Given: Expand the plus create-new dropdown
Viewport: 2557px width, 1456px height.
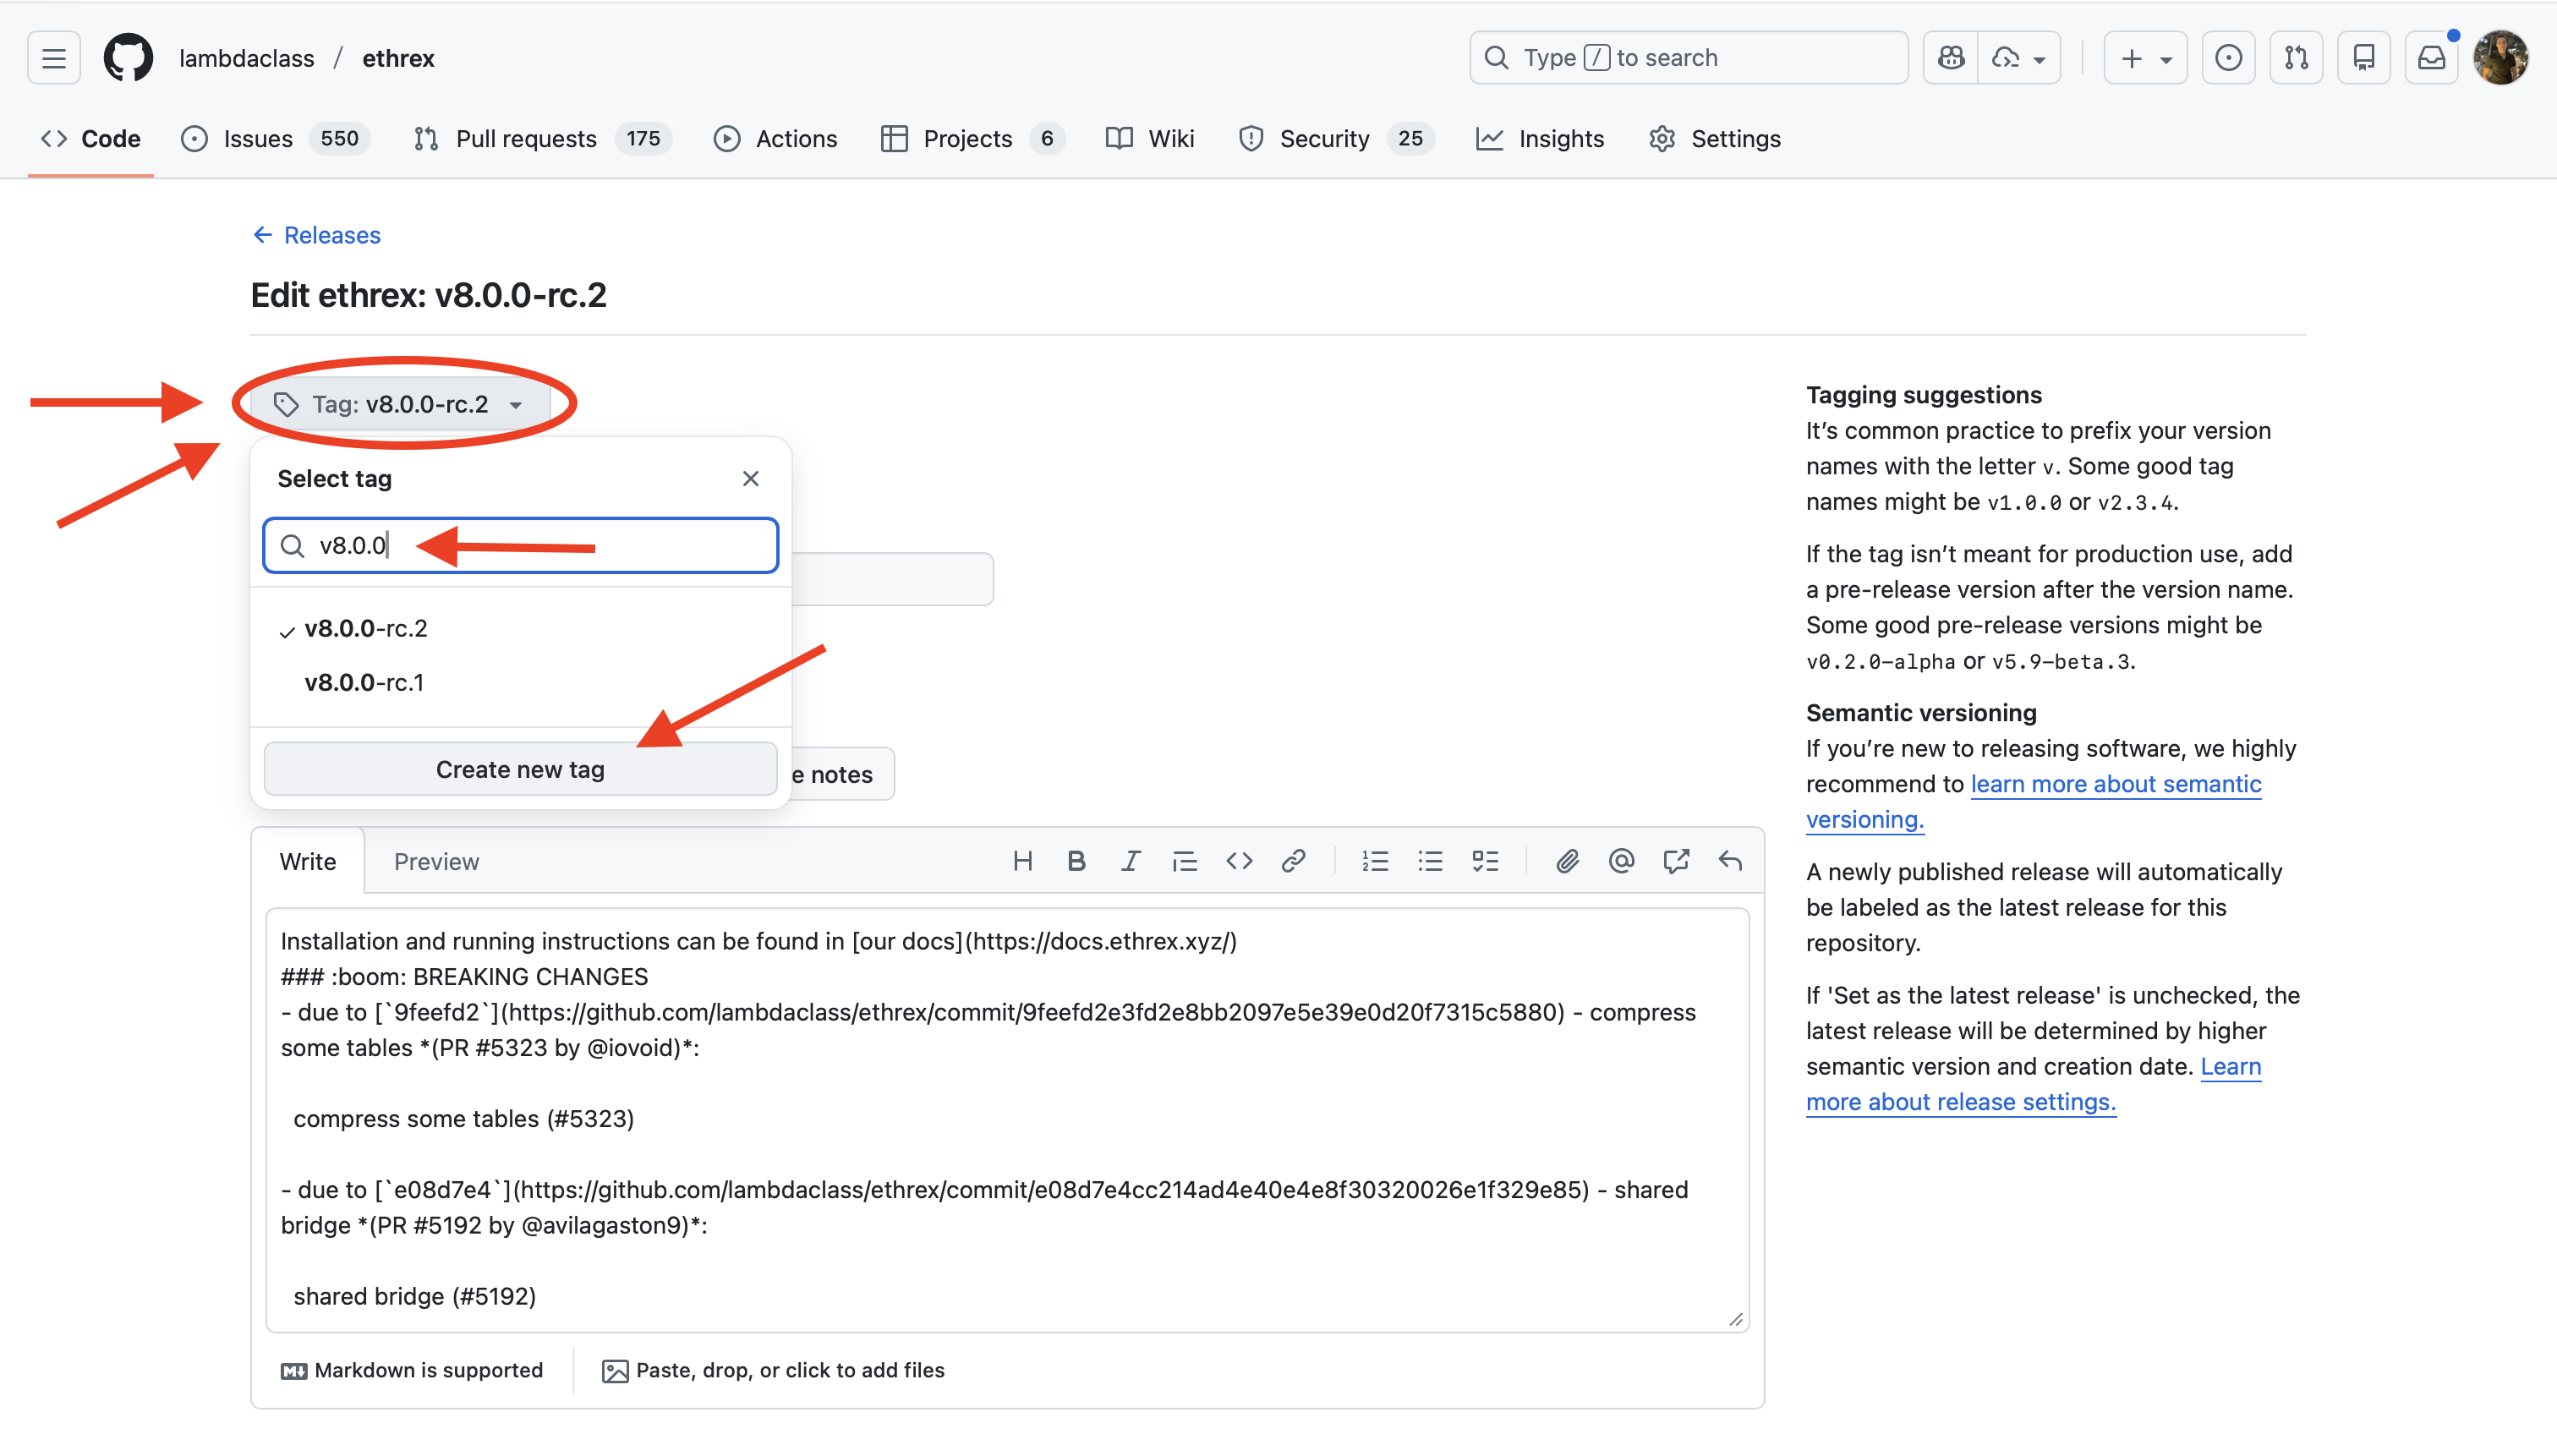Looking at the screenshot, I should pos(2145,58).
